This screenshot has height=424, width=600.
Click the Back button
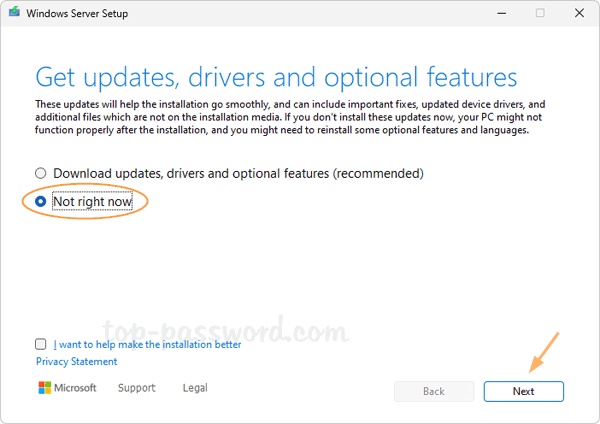[x=434, y=391]
